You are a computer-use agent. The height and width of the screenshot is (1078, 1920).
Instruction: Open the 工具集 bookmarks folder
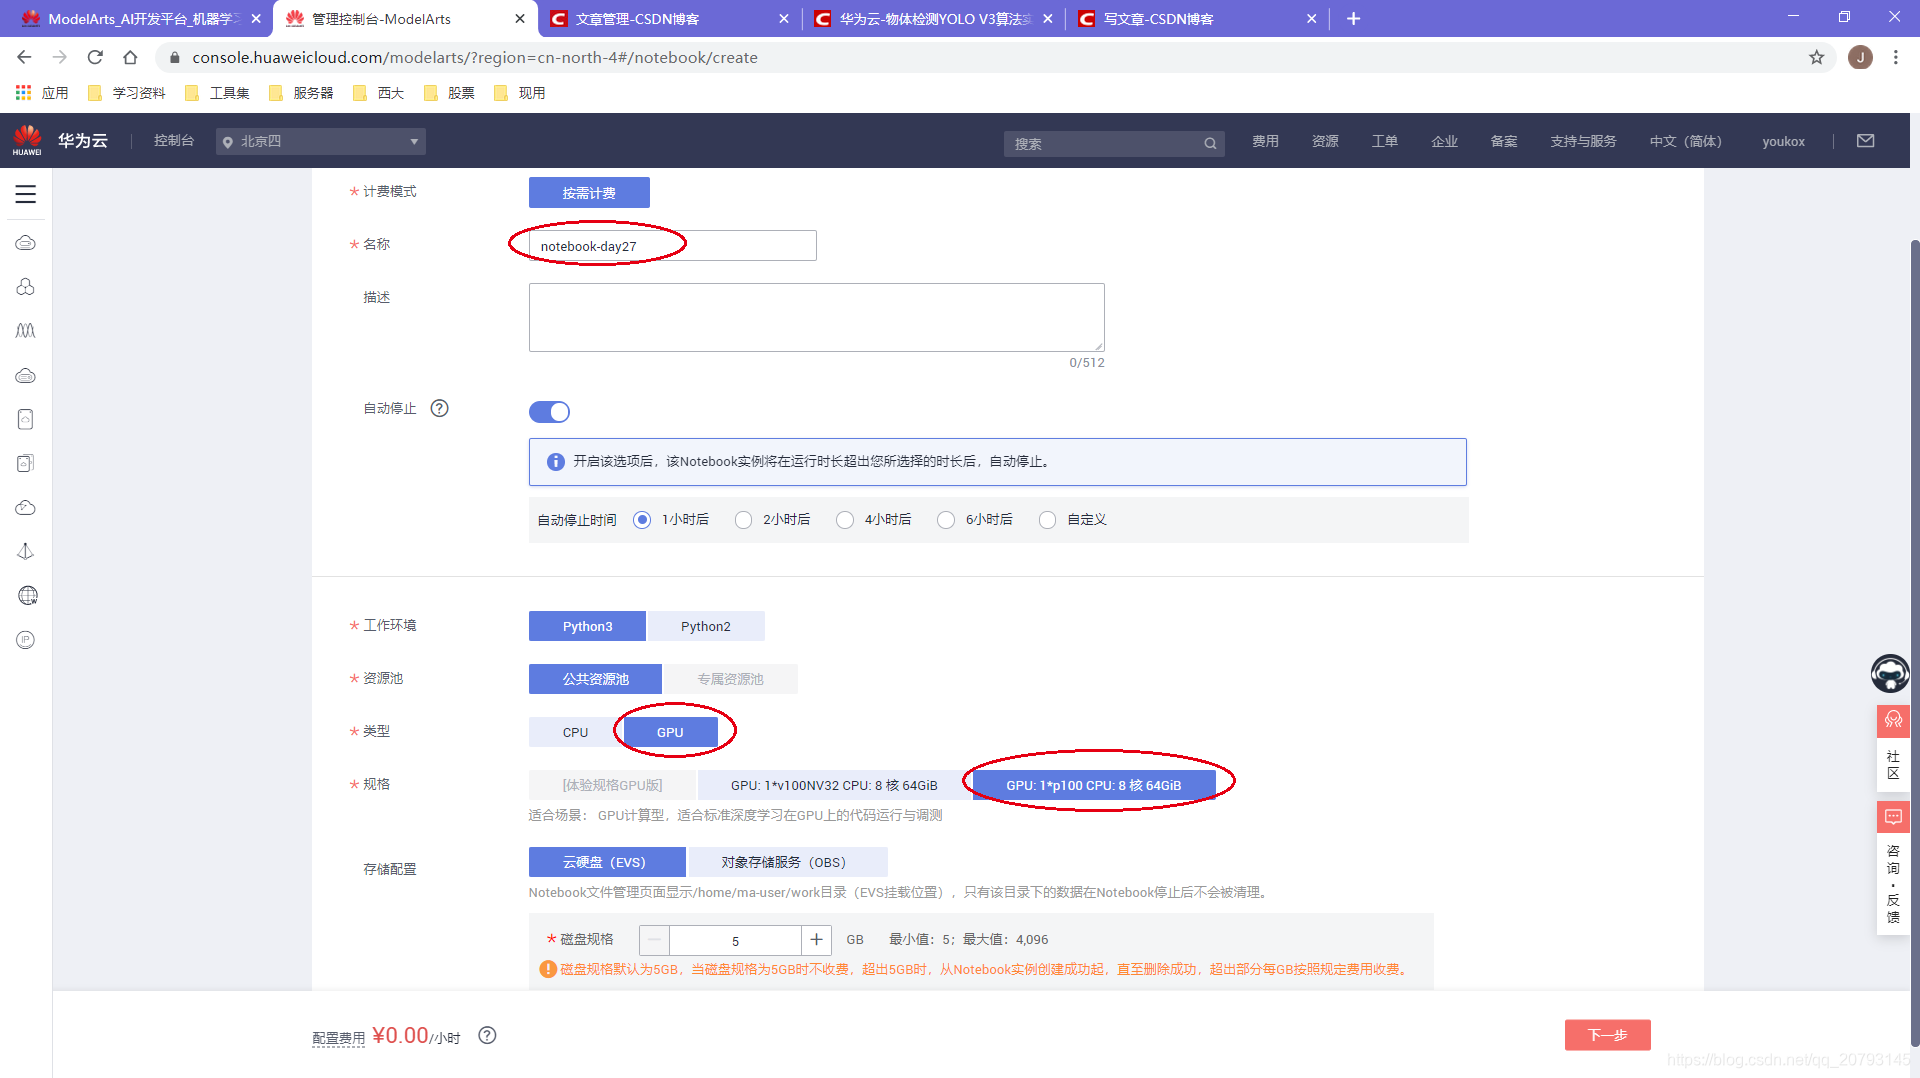click(217, 93)
